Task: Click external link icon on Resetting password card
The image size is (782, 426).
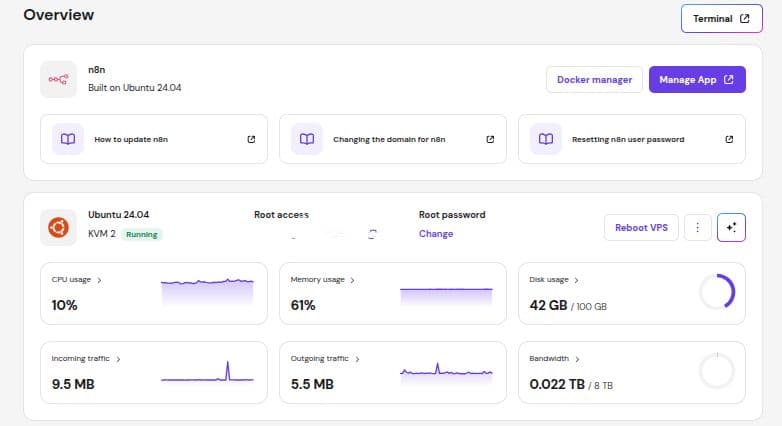Action: pos(729,139)
